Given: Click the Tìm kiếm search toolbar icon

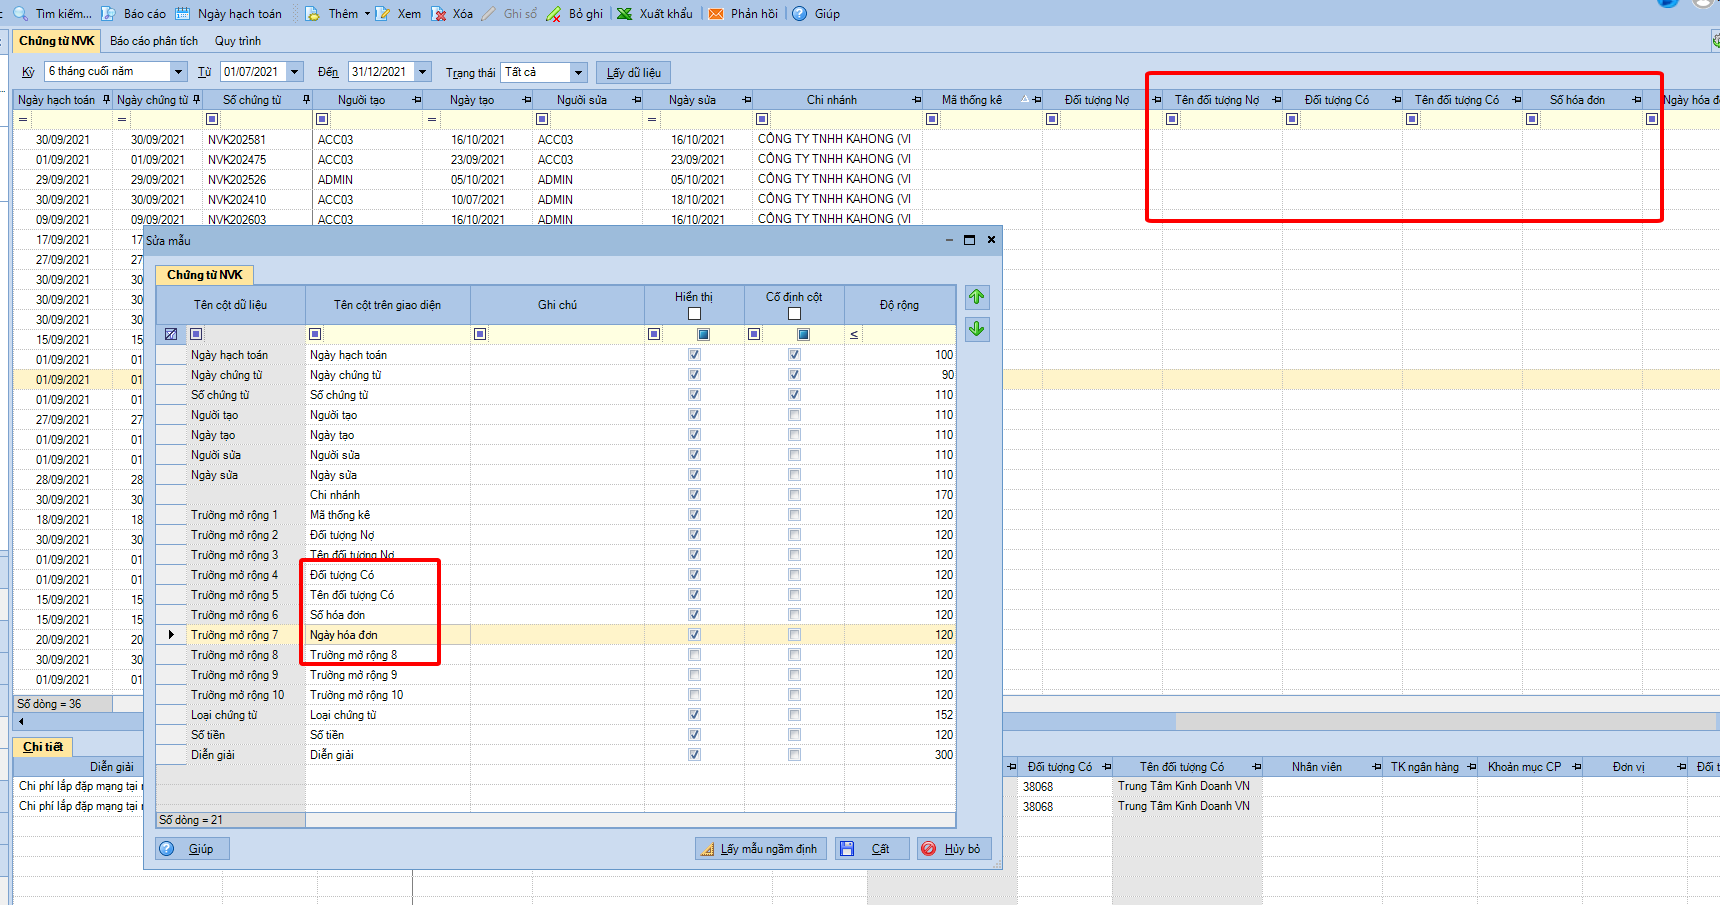Looking at the screenshot, I should (20, 14).
